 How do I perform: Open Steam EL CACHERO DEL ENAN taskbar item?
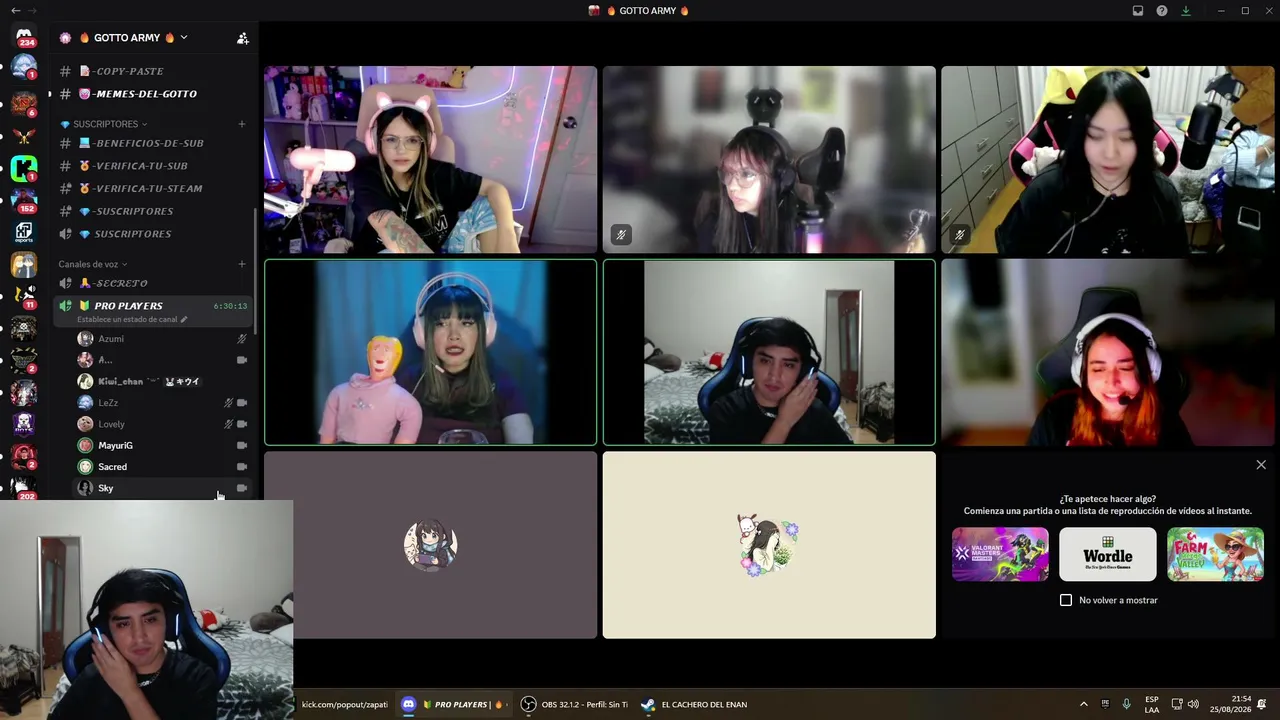pos(695,704)
